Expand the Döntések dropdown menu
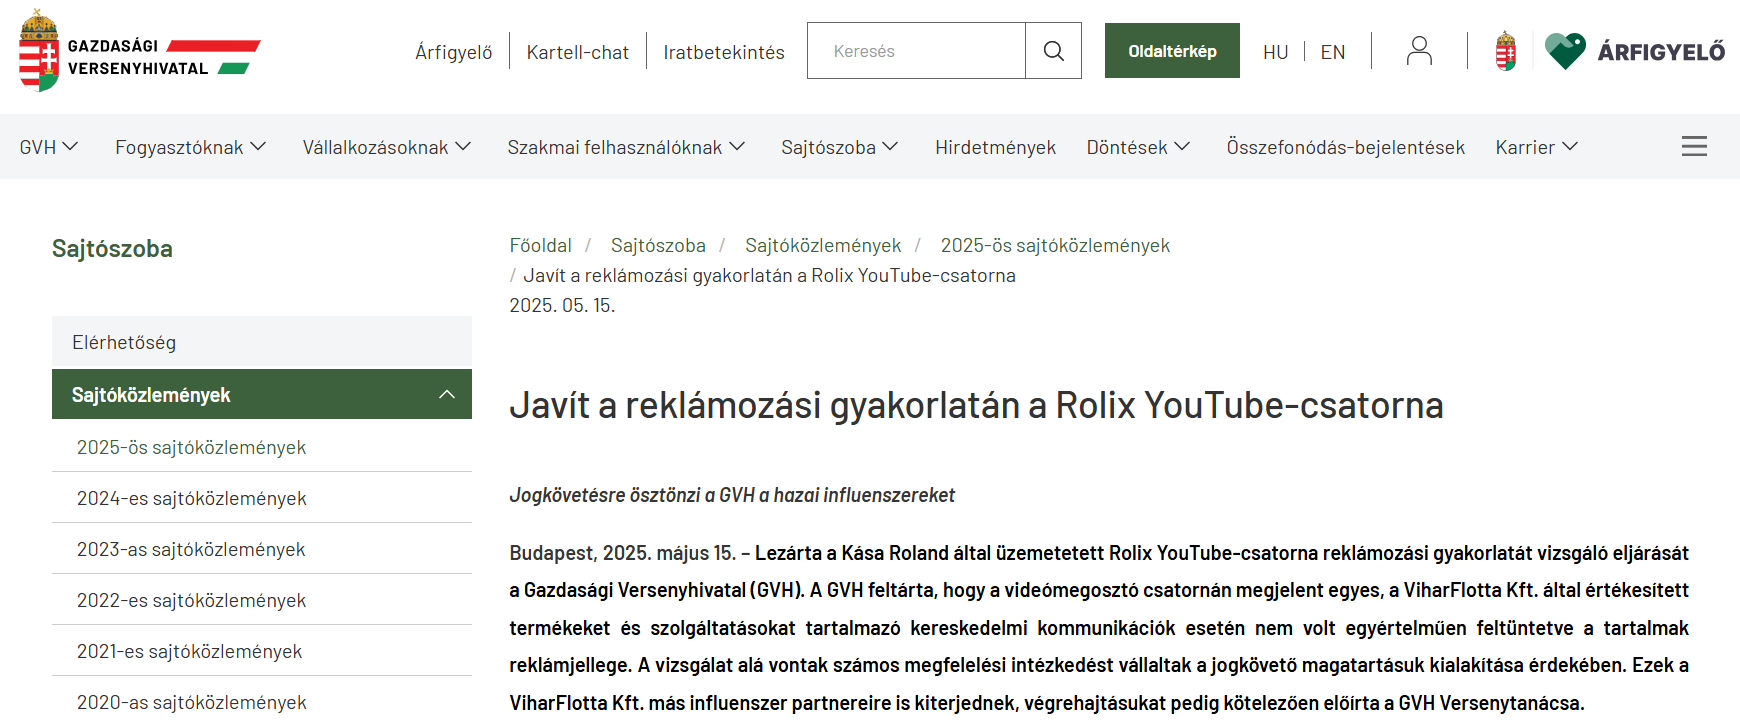Screen dimensions: 1740x726 pyautogui.click(x=1138, y=147)
